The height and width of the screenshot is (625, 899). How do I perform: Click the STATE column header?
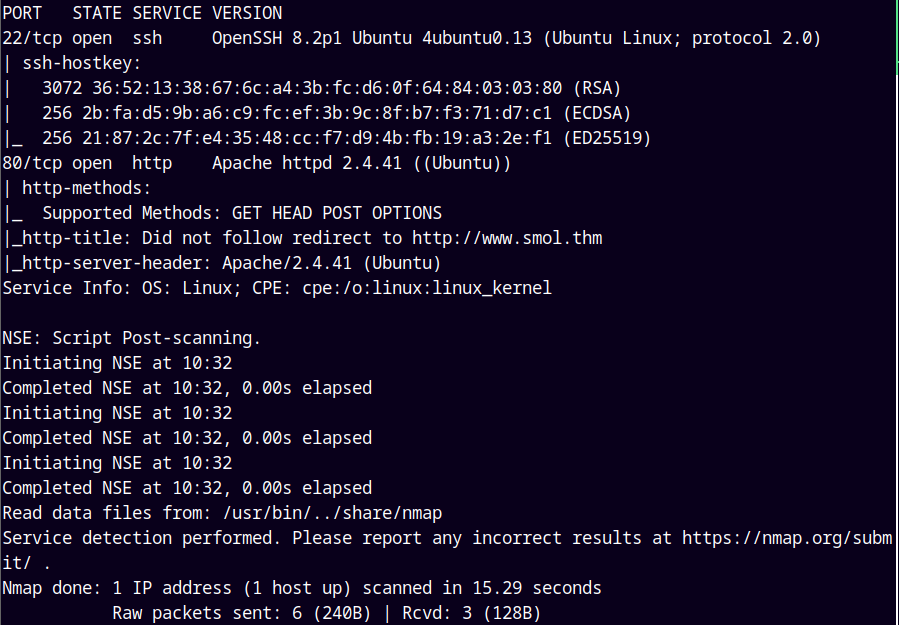point(97,13)
